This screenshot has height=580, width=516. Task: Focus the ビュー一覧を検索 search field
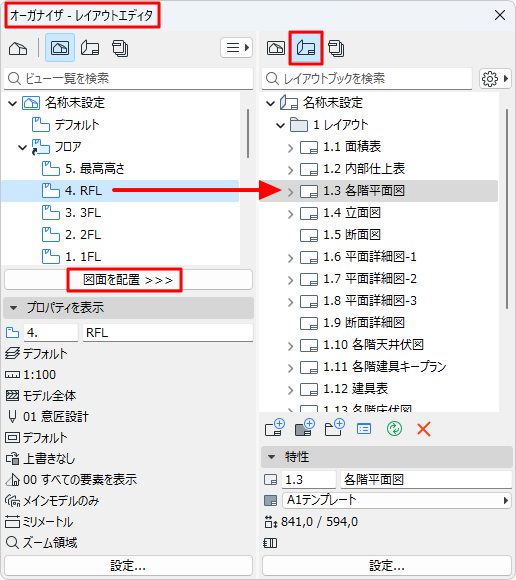(128, 78)
